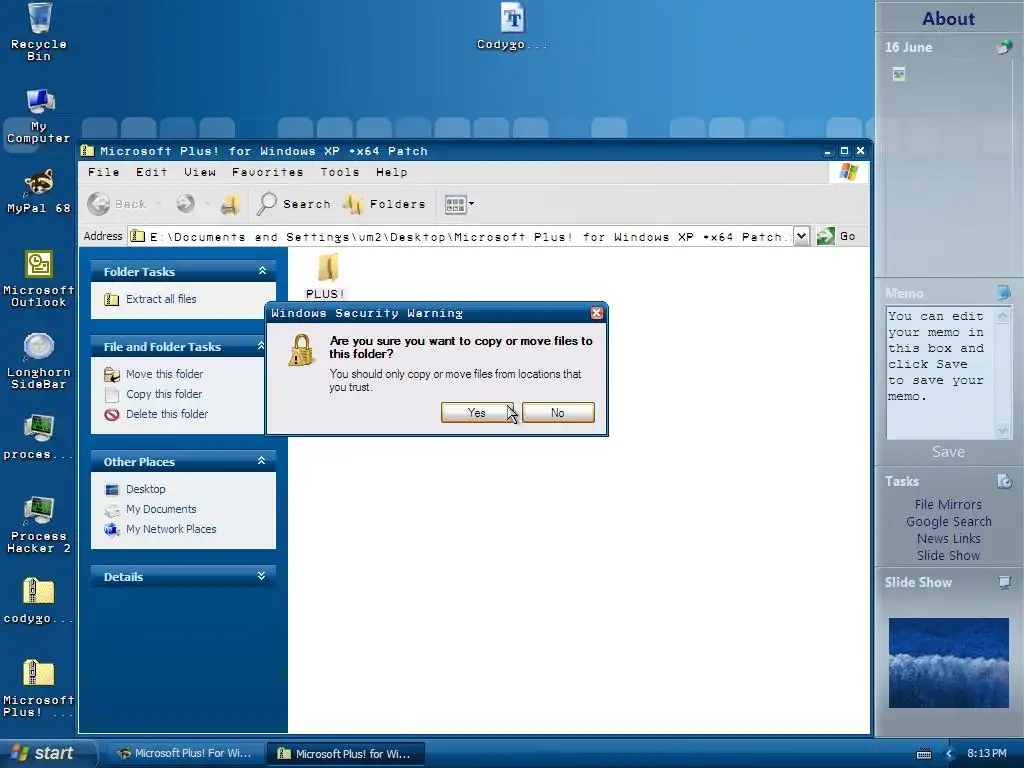Open the Favorites menu
Image resolution: width=1024 pixels, height=768 pixels.
tap(268, 172)
